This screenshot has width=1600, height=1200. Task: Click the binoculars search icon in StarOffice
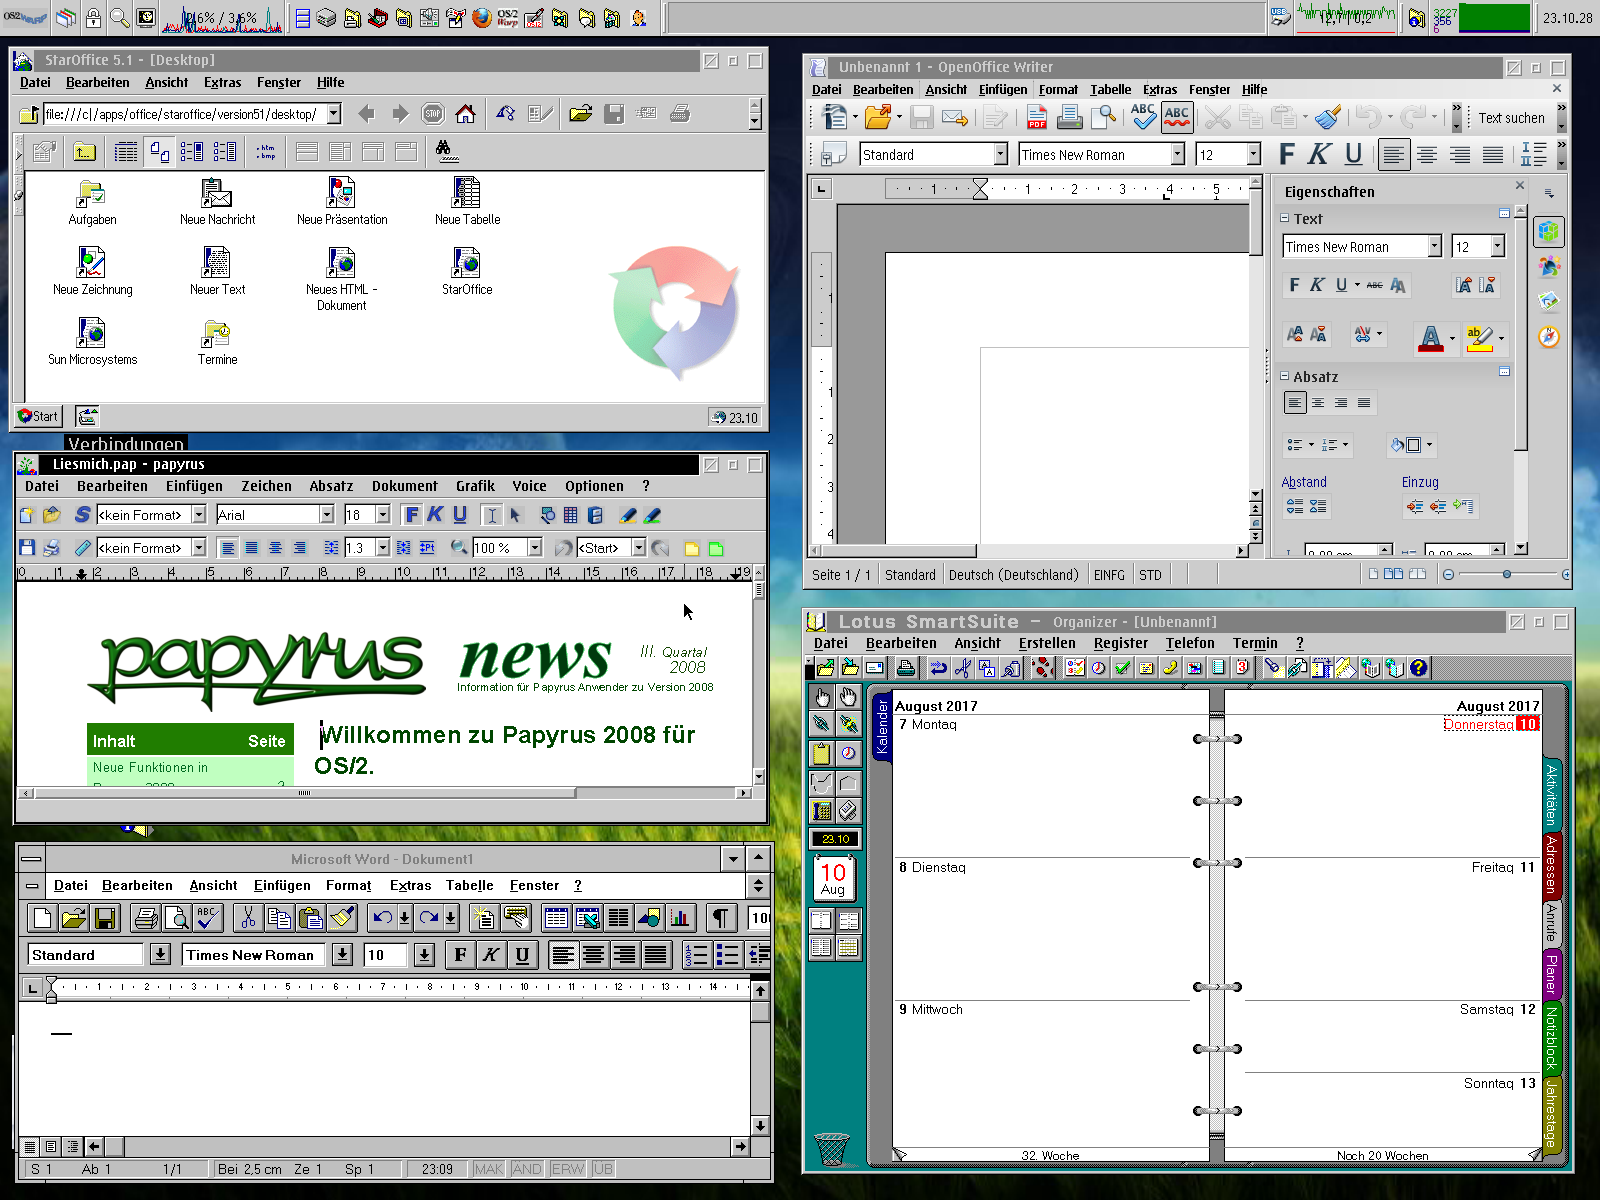[x=447, y=152]
